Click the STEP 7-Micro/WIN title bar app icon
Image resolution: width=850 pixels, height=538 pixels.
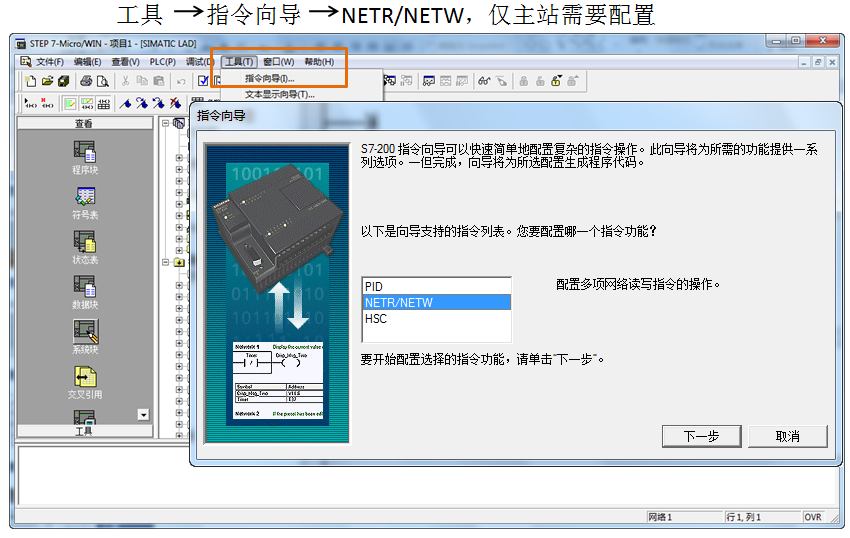[21, 43]
